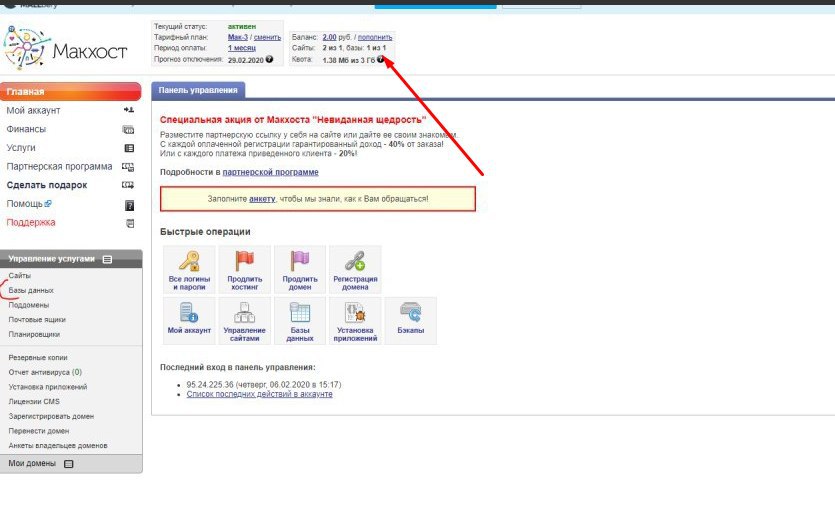Click the 'пополнить' balance link
Screen dimensions: 835x526
point(375,37)
